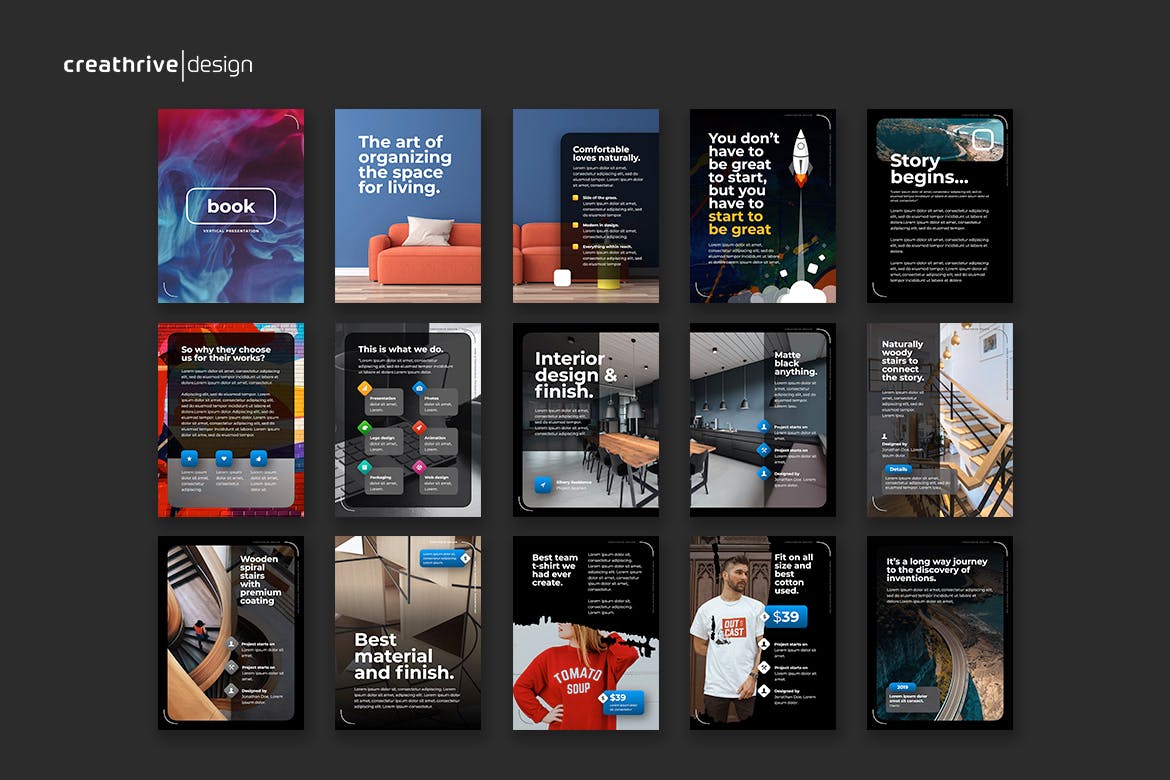The image size is (1170, 780).
Task: Select the 'Wooden spiral stairs' slide thumbnail
Action: pos(231,633)
